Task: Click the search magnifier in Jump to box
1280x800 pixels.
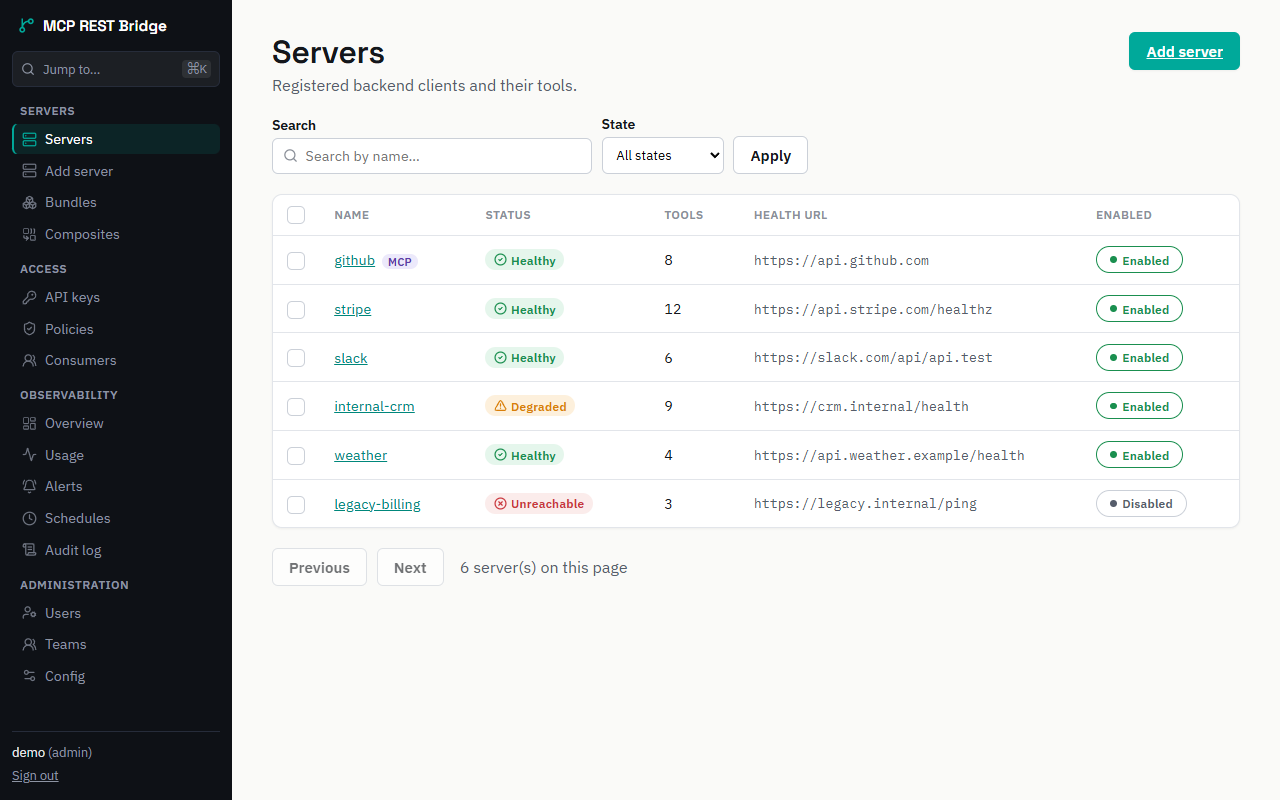Action: point(29,69)
